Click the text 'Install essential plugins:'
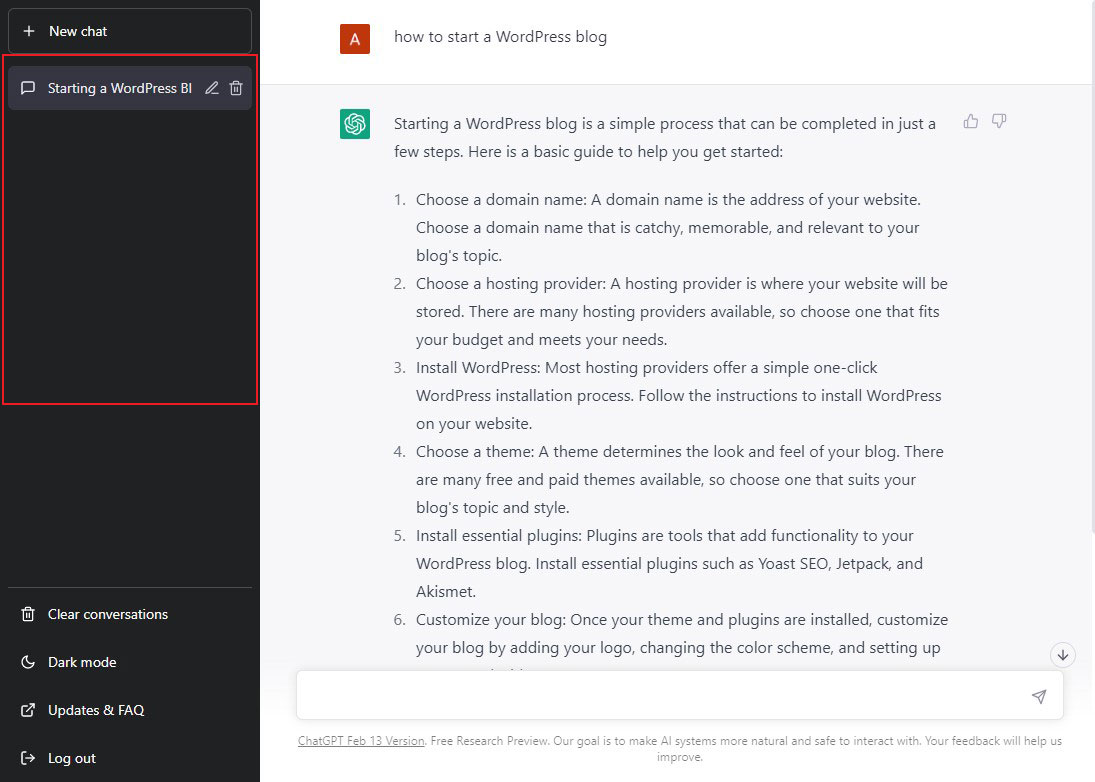The width and height of the screenshot is (1095, 782). point(499,536)
